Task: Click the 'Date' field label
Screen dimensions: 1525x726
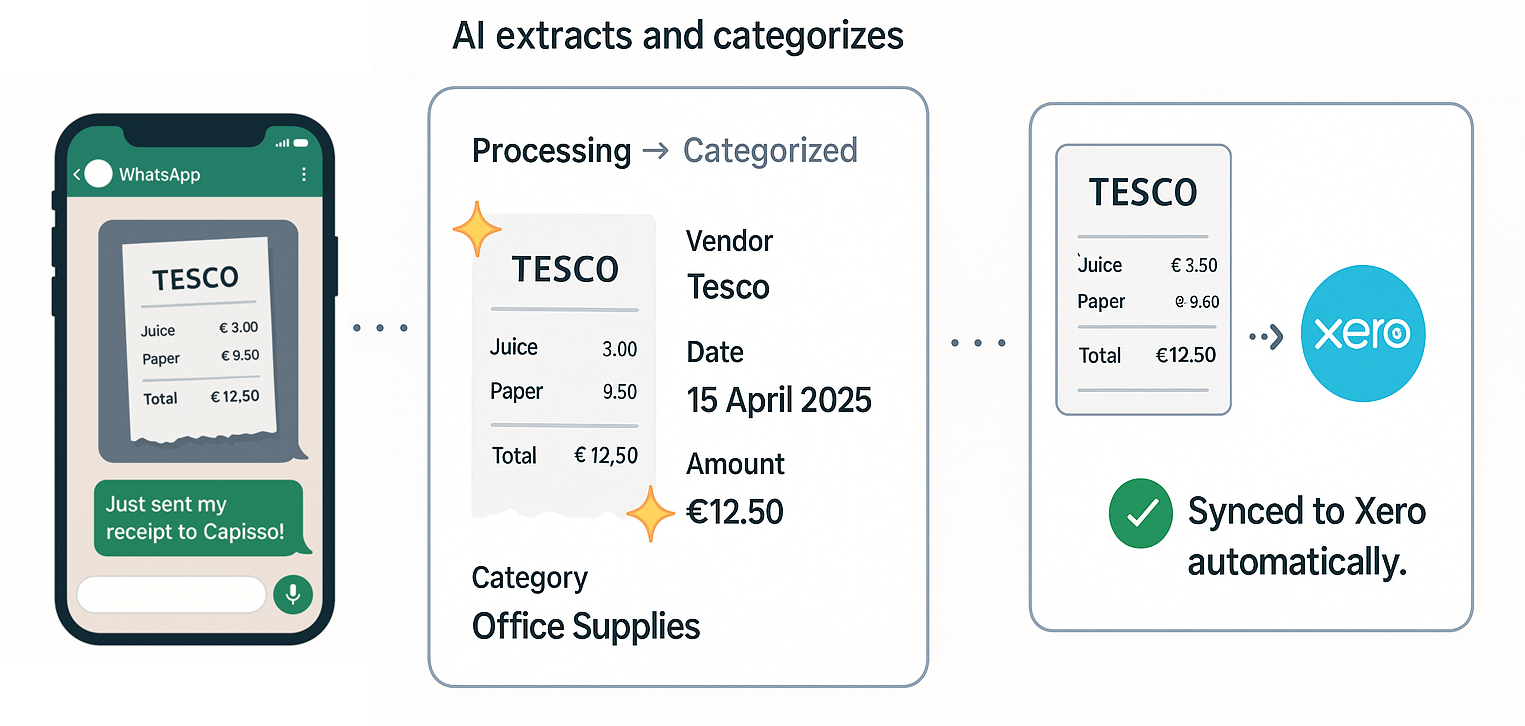Action: click(x=715, y=352)
